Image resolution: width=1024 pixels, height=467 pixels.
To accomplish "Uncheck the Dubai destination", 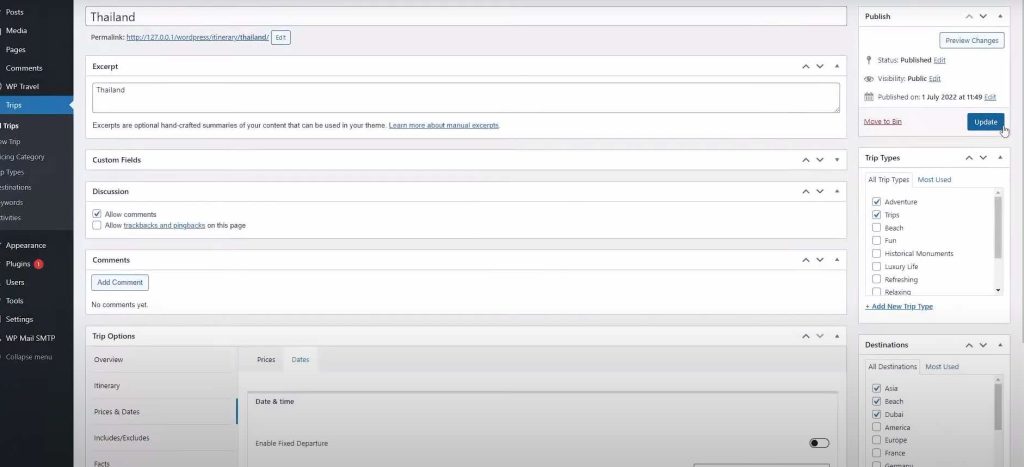I will pyautogui.click(x=876, y=415).
